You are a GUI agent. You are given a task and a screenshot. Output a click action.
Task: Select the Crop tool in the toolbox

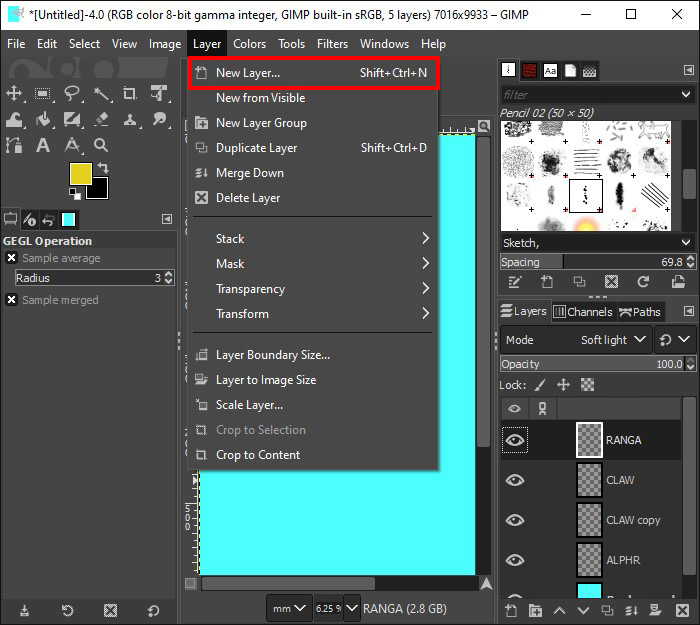coord(129,93)
